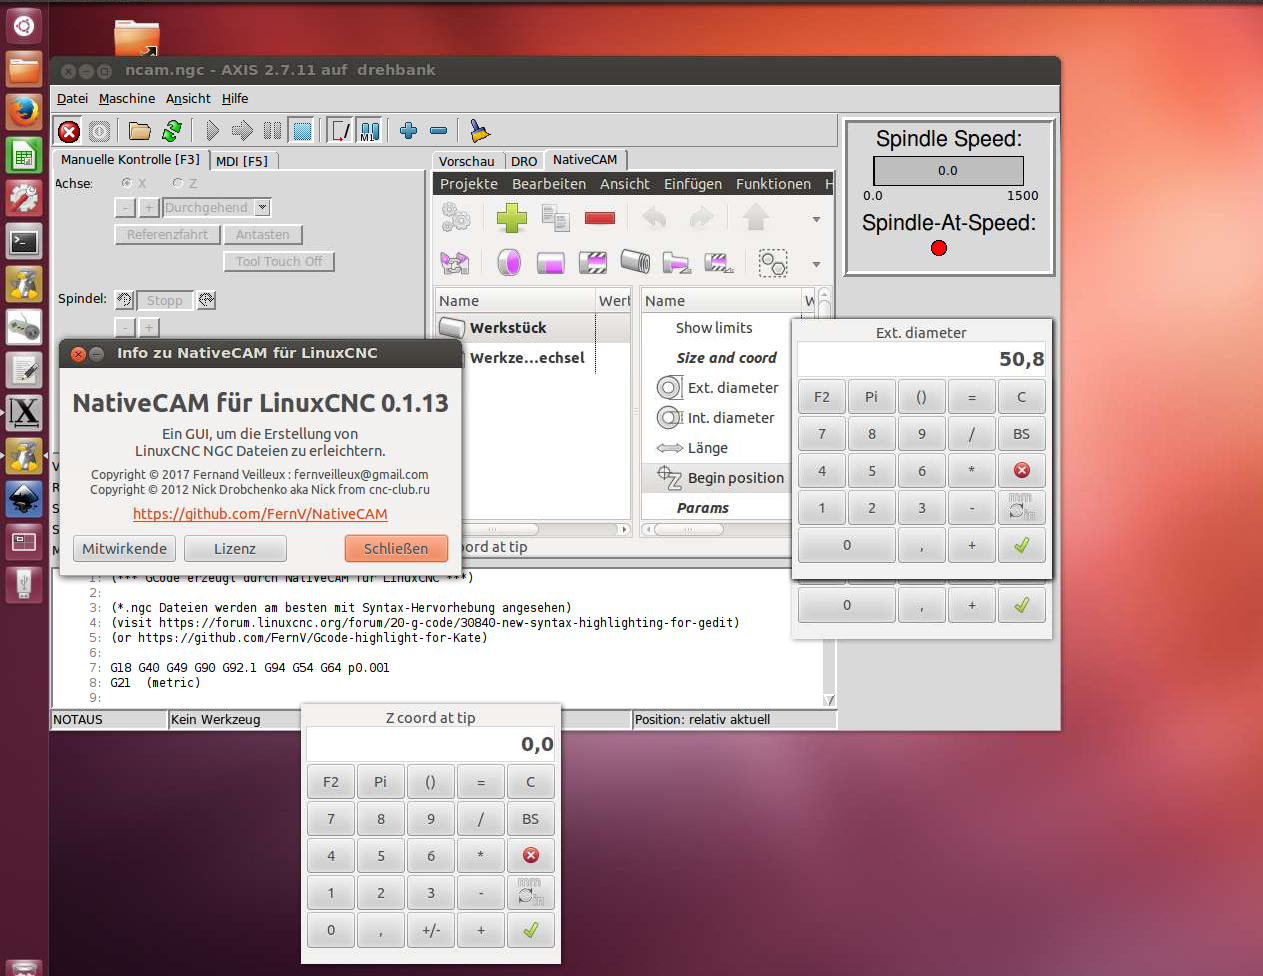Open the Funktionen menu in NativeCAM
Screen dimensions: 1263x976
coord(773,184)
